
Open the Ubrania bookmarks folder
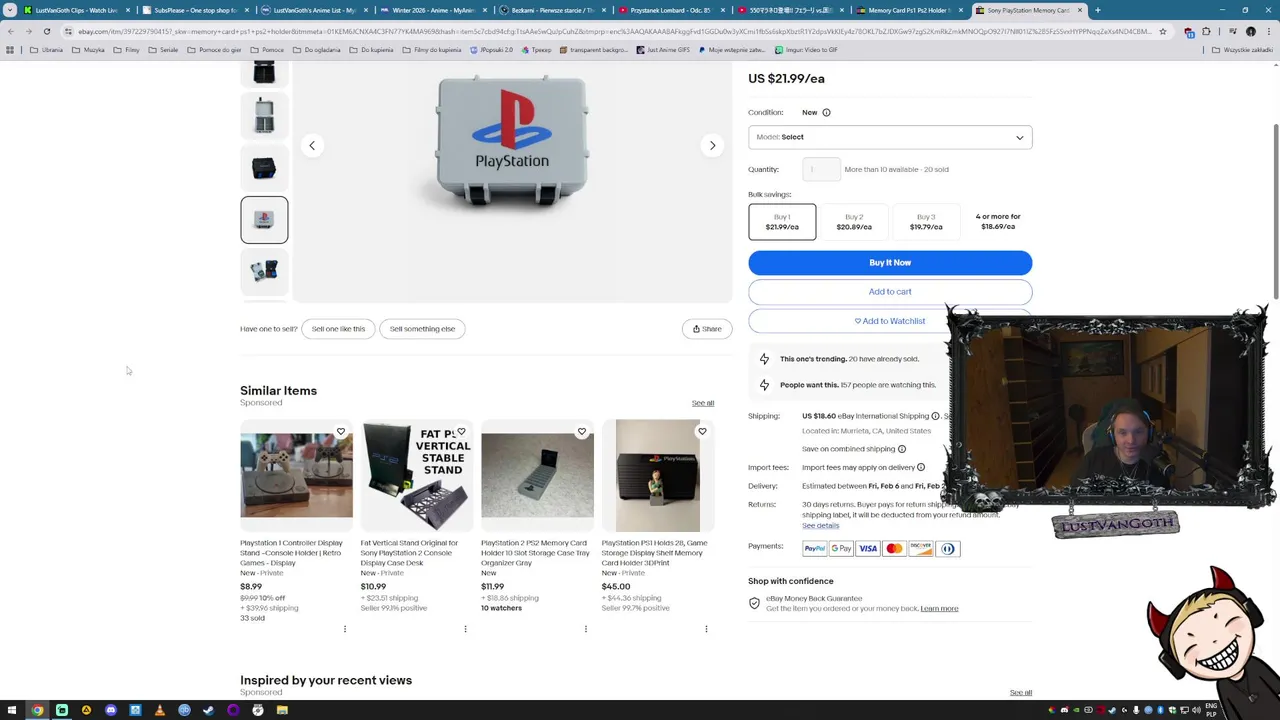click(46, 49)
